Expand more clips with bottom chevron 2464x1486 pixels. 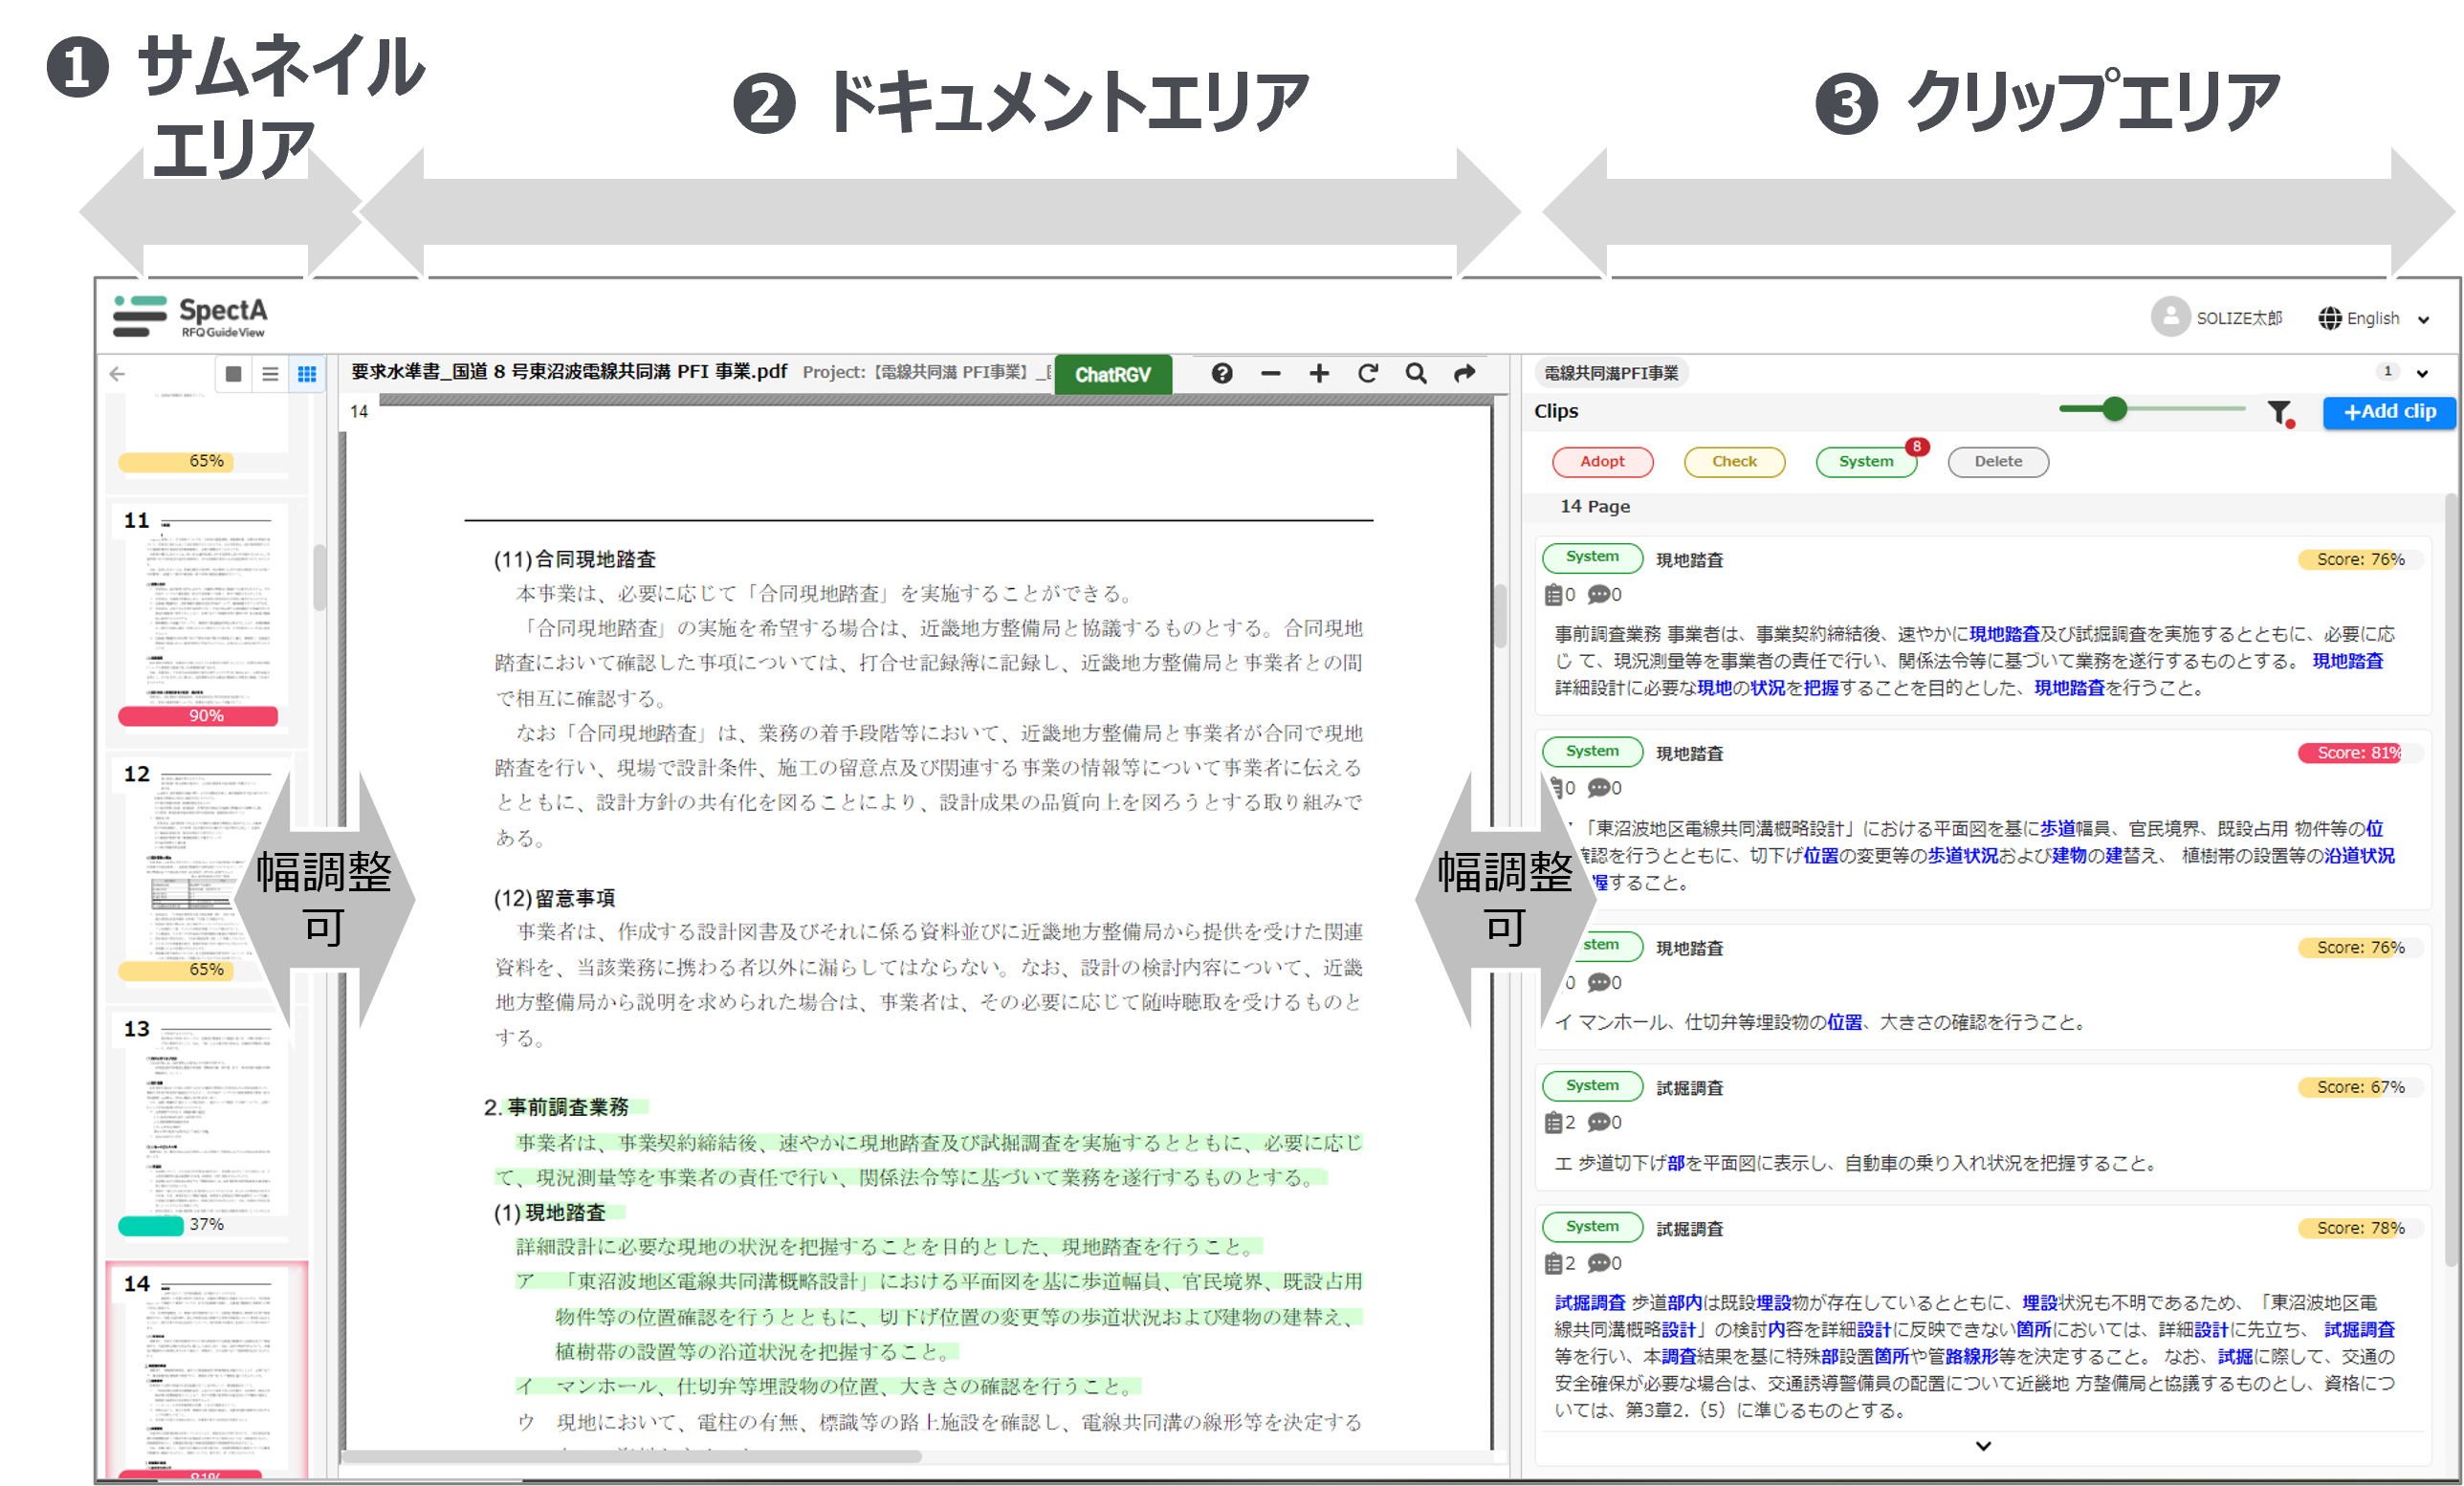coord(1983,1445)
